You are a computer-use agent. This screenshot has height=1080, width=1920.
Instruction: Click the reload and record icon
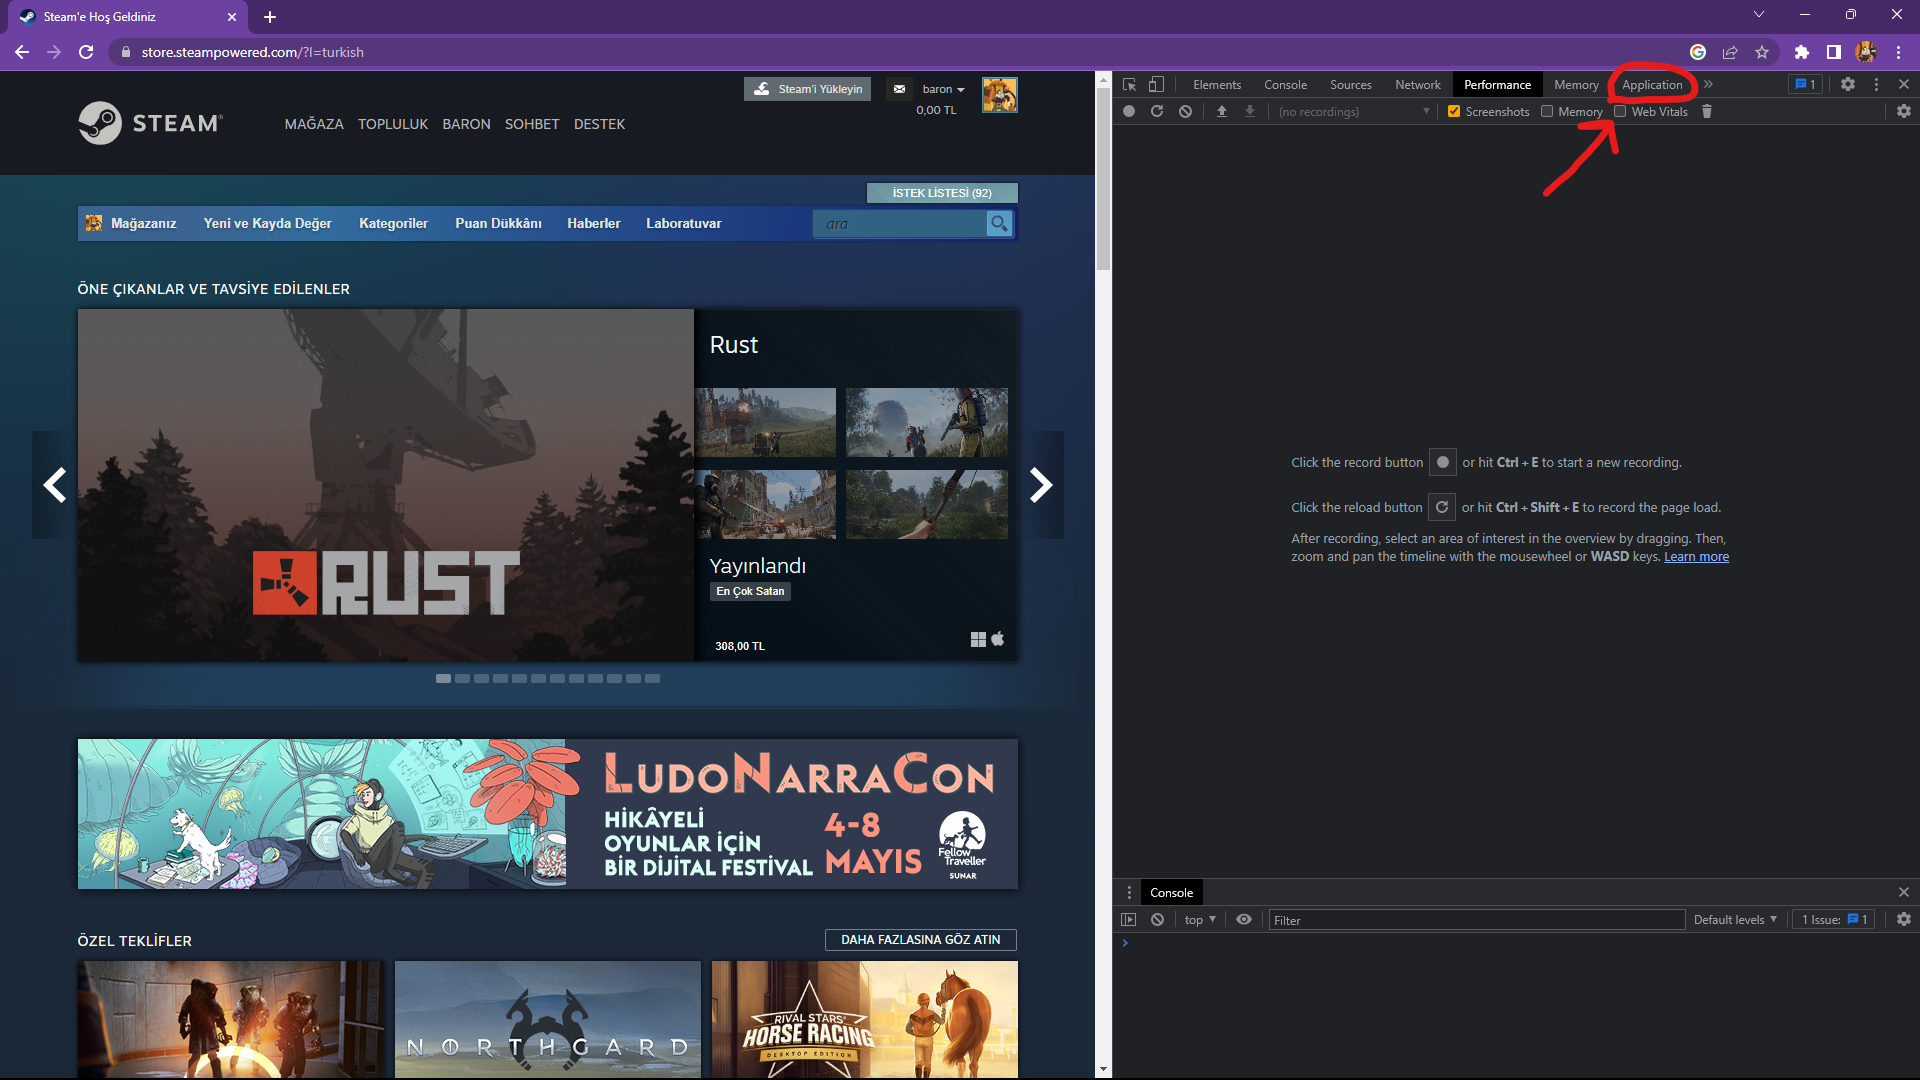(1157, 111)
